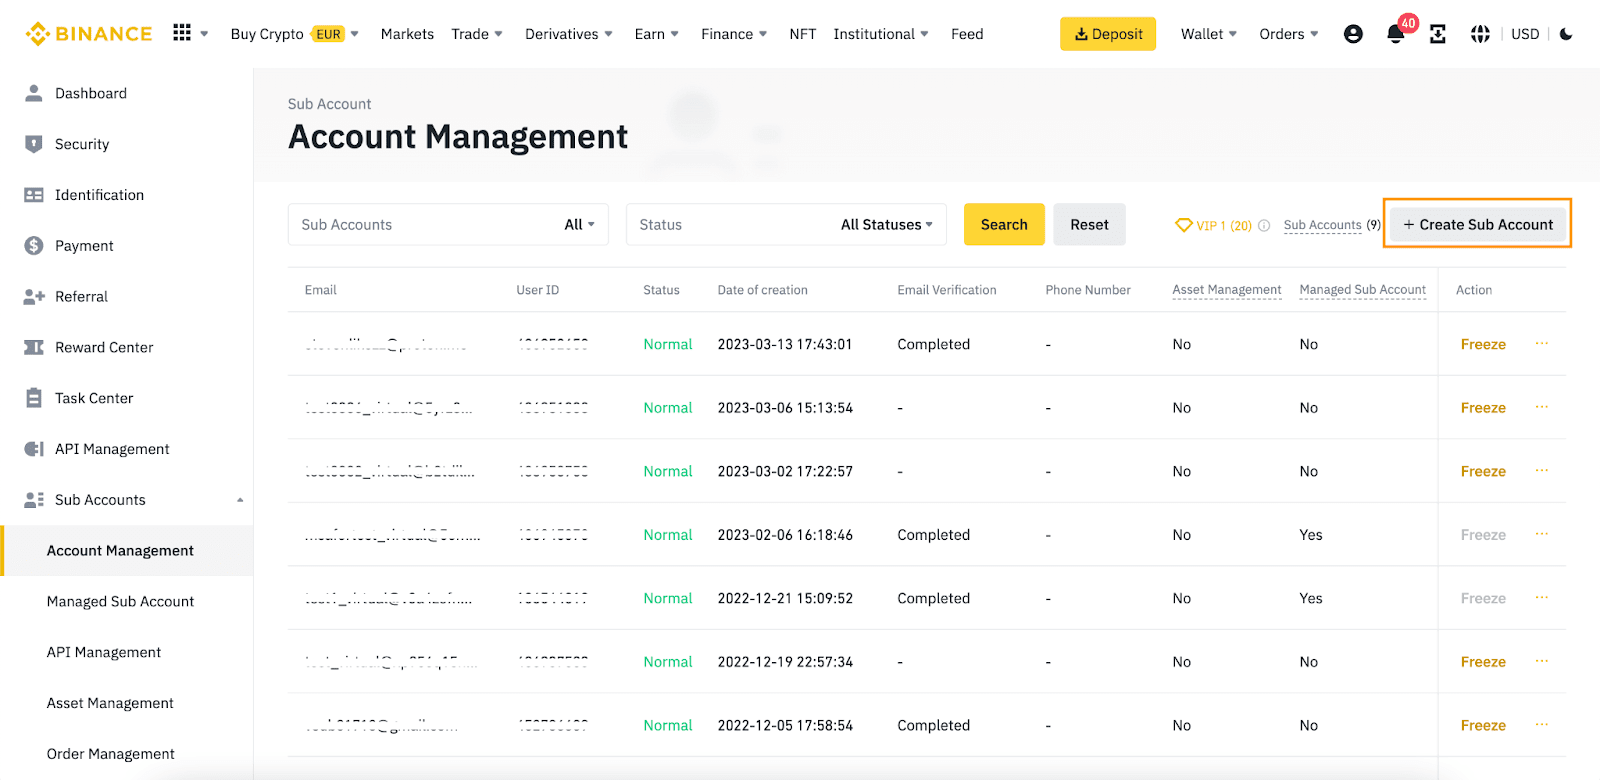Open more actions for 2023-03-02 row

pos(1542,470)
